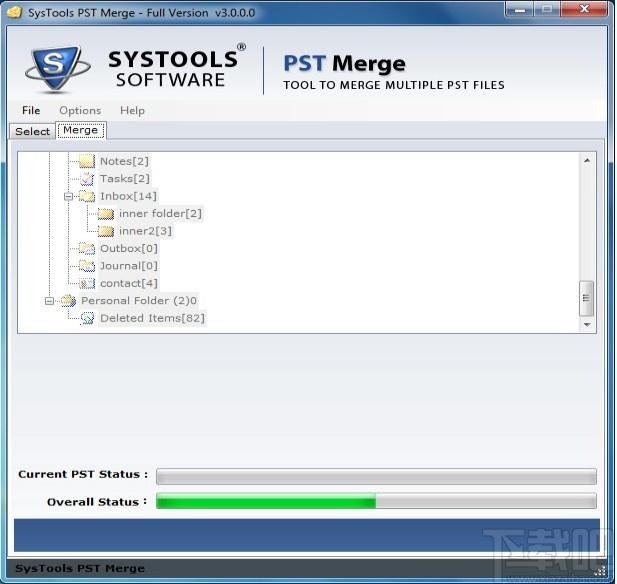Click the Deleted Items recycle icon
Screen dimensions: 617x584
pos(87,318)
